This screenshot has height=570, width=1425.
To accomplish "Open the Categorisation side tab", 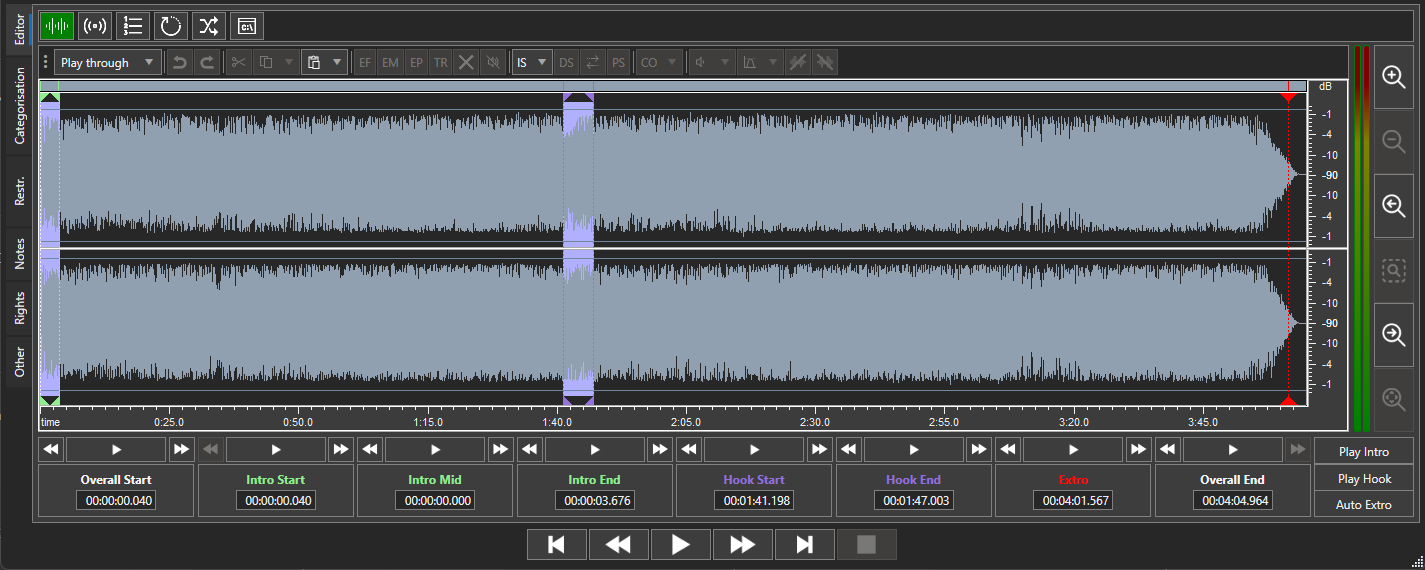I will click(x=19, y=105).
